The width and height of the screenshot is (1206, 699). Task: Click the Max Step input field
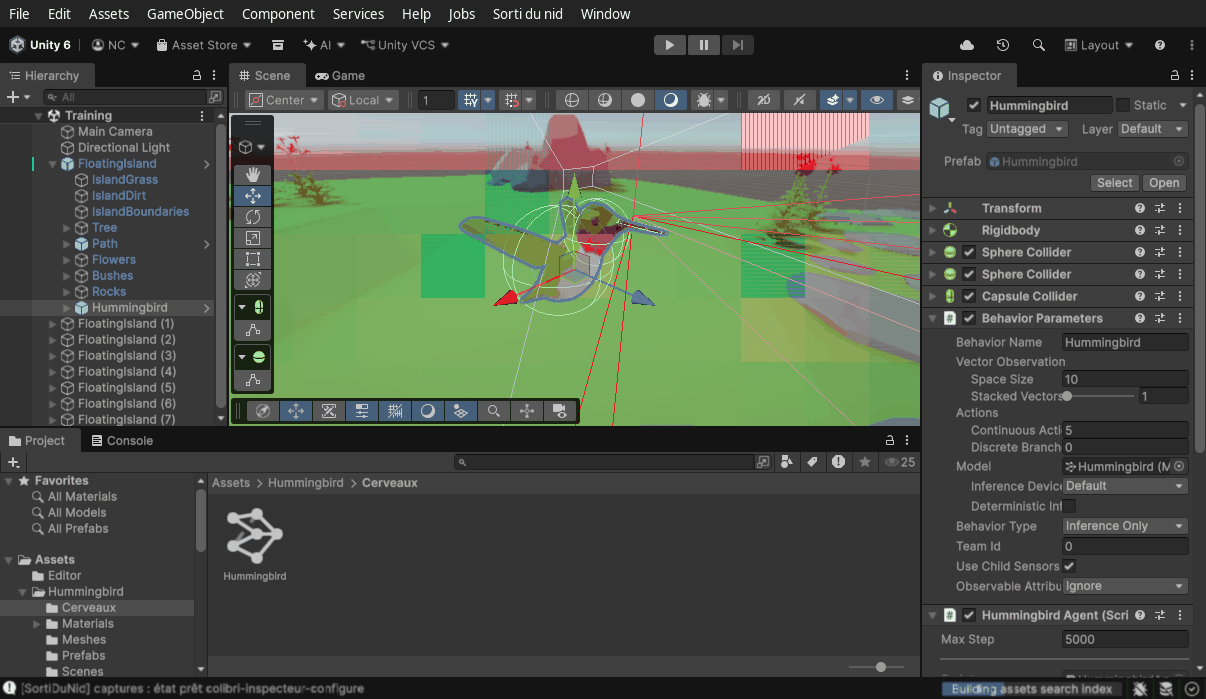tap(1125, 639)
